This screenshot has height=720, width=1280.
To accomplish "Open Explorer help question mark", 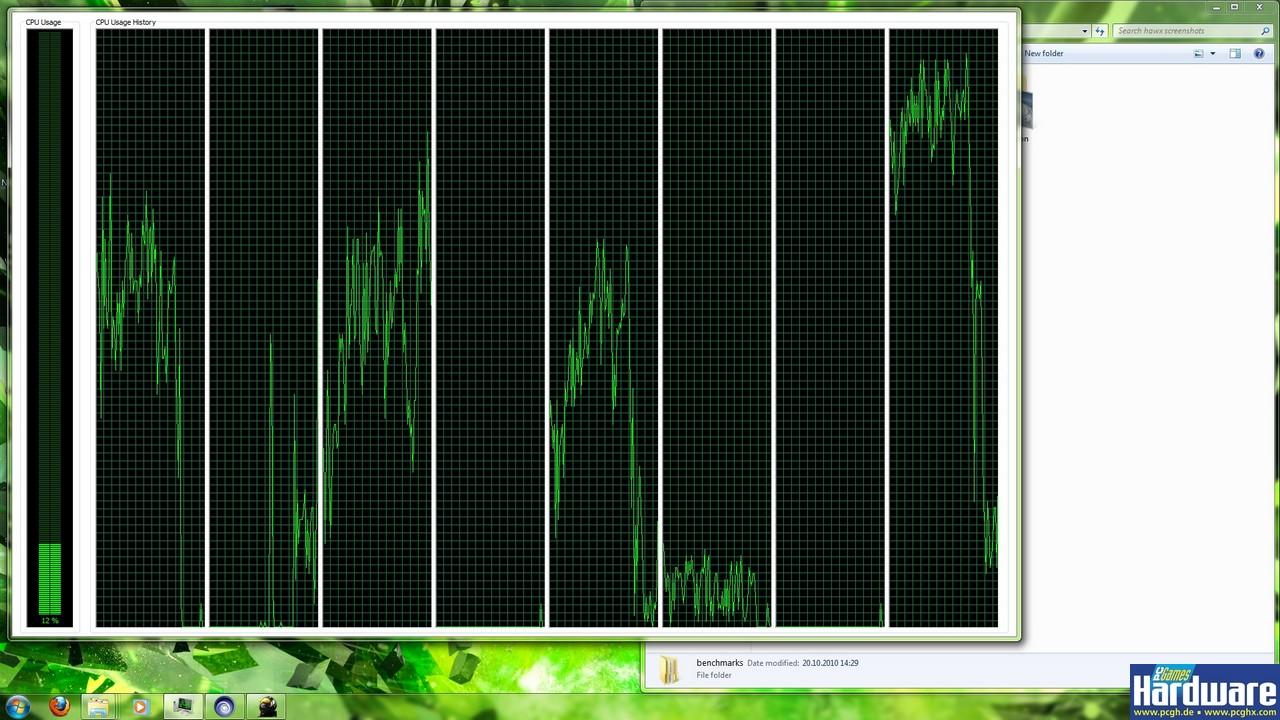I will pos(1259,54).
